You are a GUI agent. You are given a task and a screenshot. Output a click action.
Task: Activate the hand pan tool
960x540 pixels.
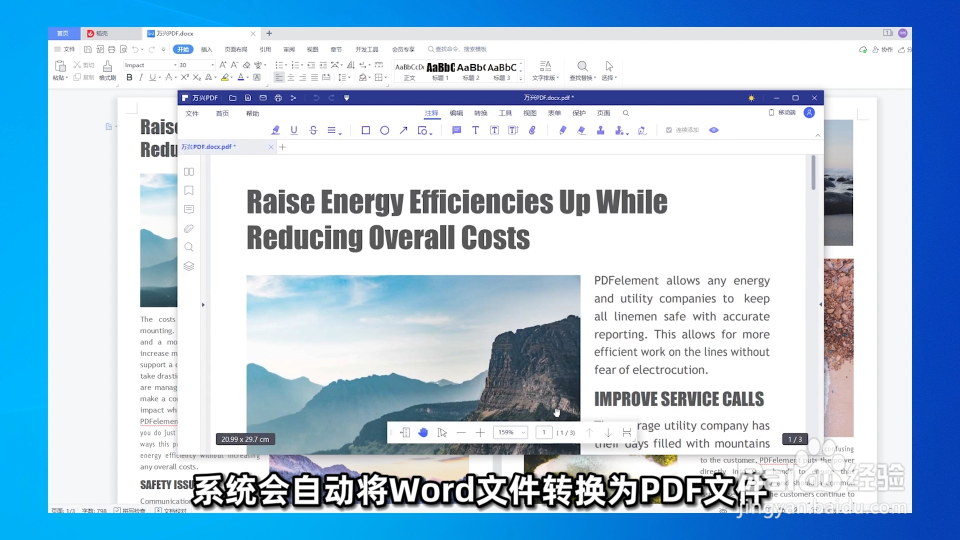[x=423, y=433]
